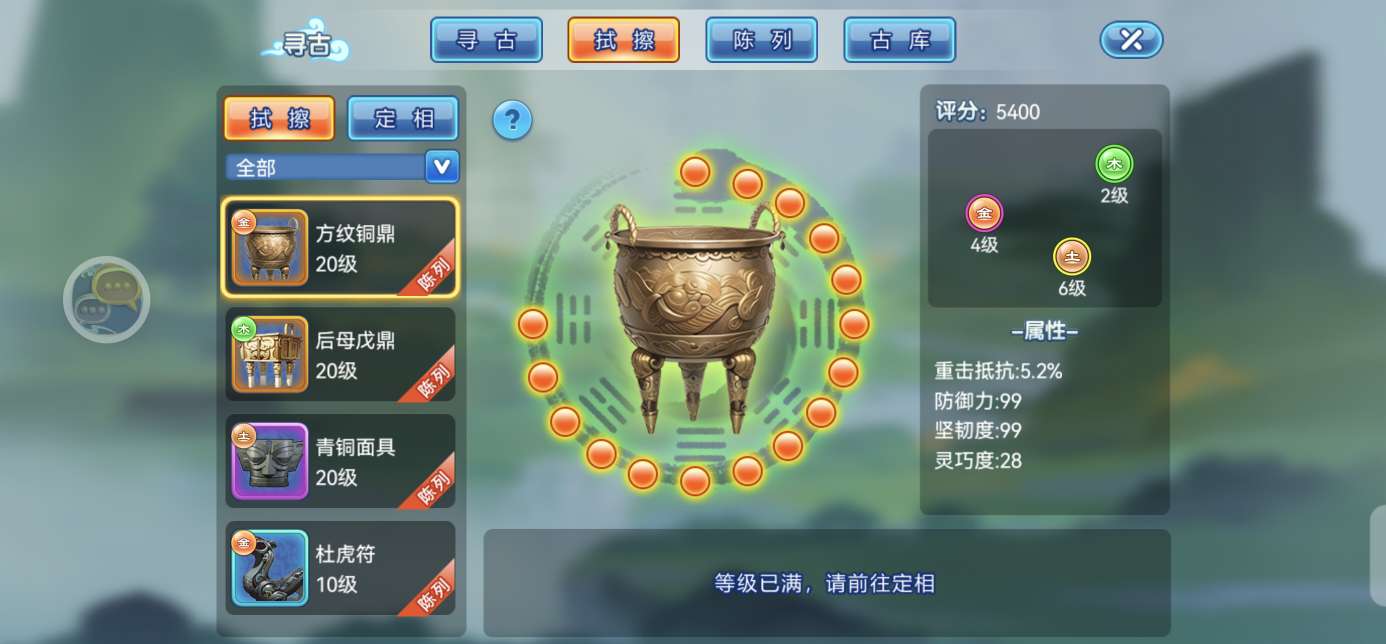
Task: Click the 青铜面具 bronze mask icon
Action: (x=270, y=461)
